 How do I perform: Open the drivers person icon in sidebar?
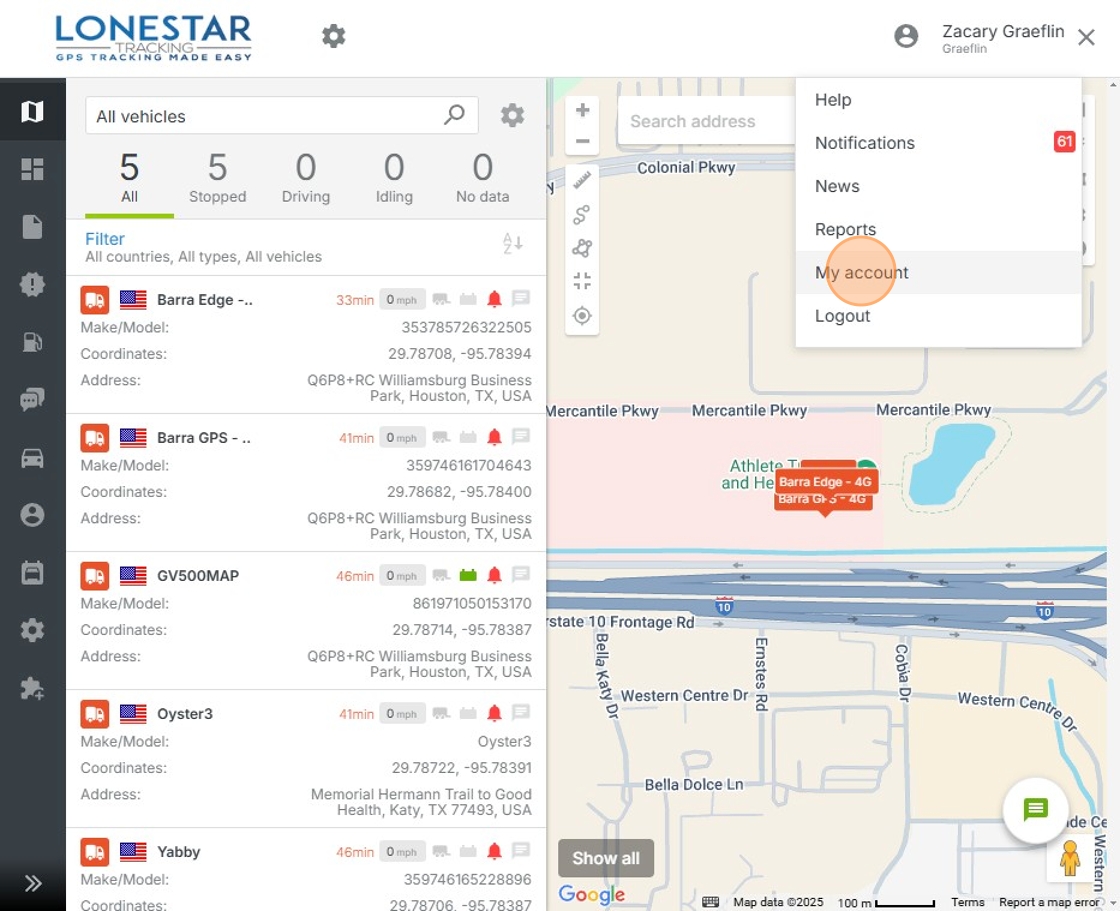point(32,514)
